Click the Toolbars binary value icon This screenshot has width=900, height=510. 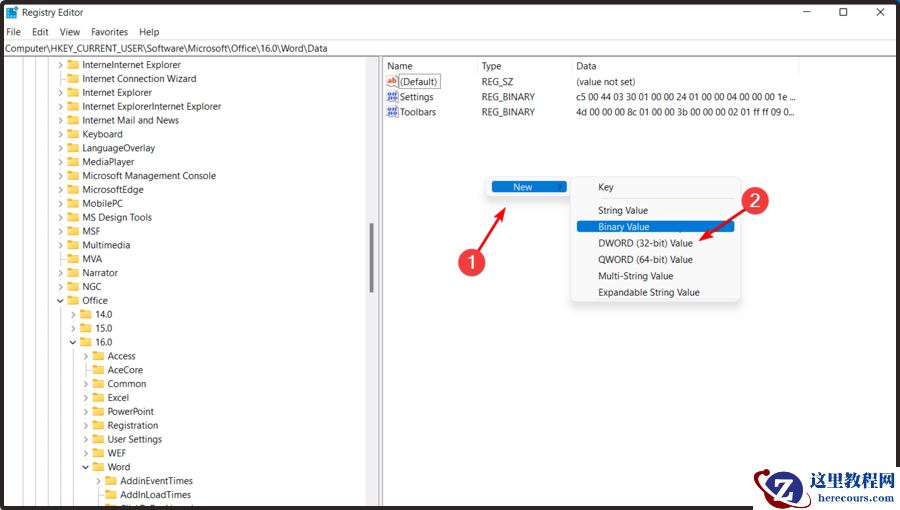[392, 112]
